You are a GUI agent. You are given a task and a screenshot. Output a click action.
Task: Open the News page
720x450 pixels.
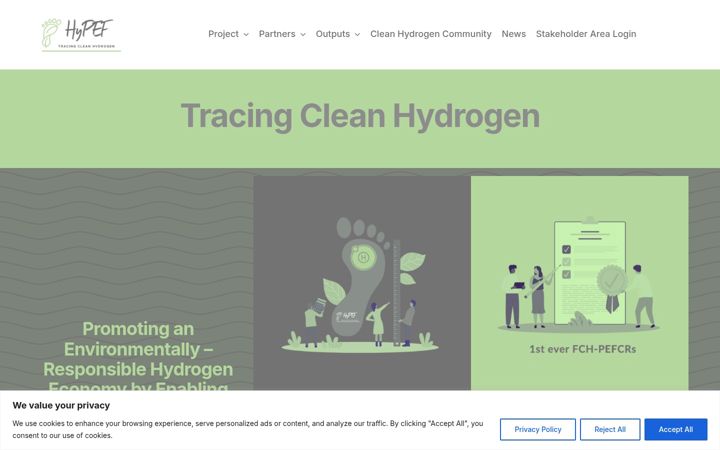[x=513, y=34]
